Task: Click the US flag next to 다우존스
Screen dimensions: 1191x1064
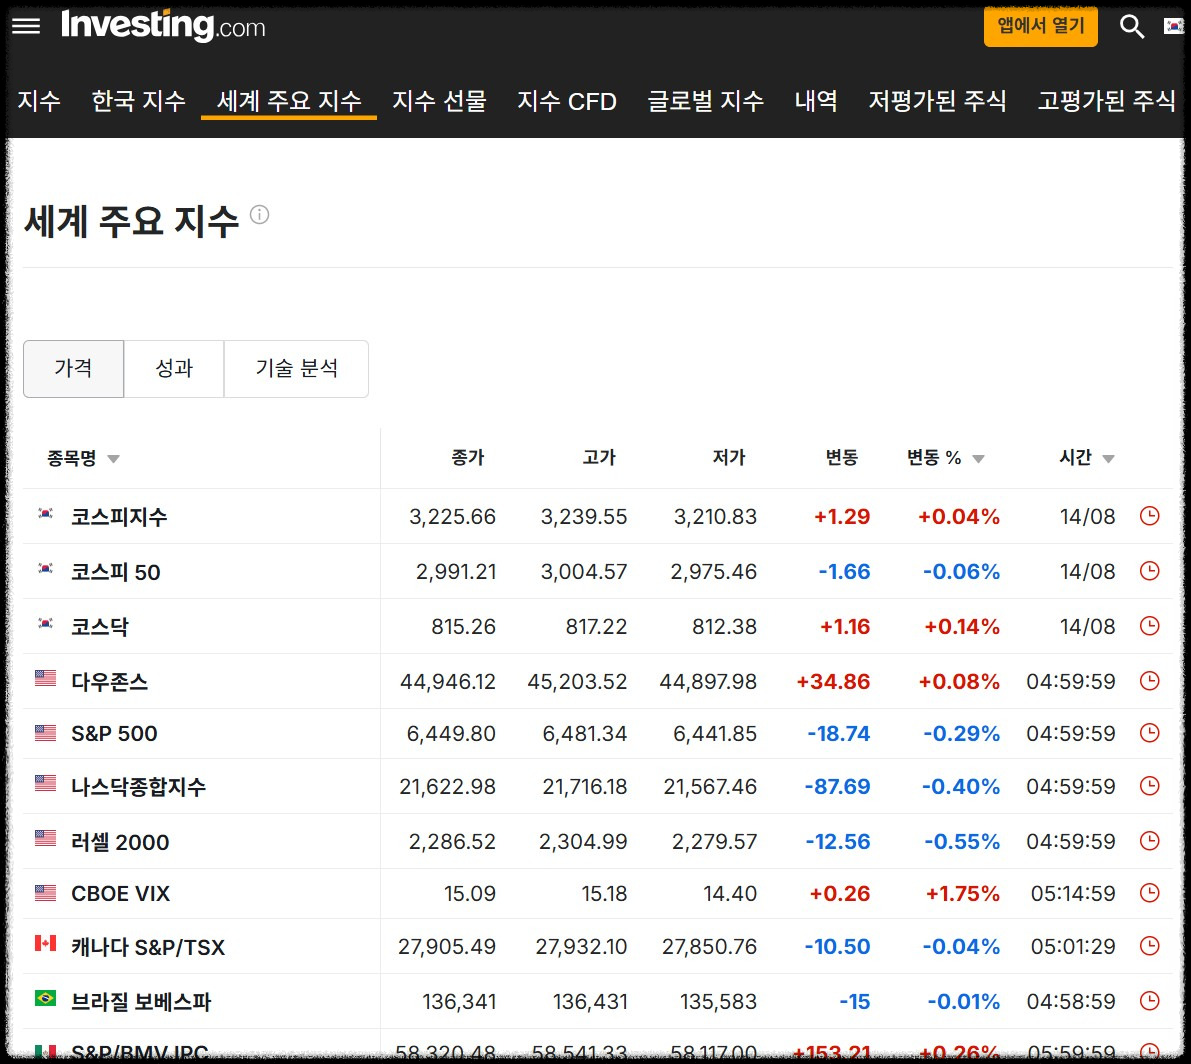Action: 46,678
